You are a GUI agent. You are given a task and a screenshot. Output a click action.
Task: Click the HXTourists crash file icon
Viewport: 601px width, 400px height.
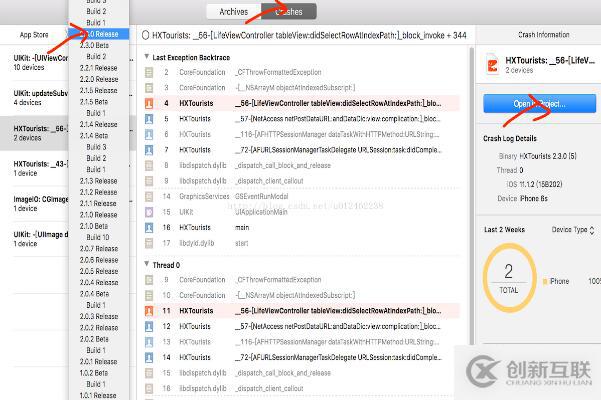pos(493,64)
